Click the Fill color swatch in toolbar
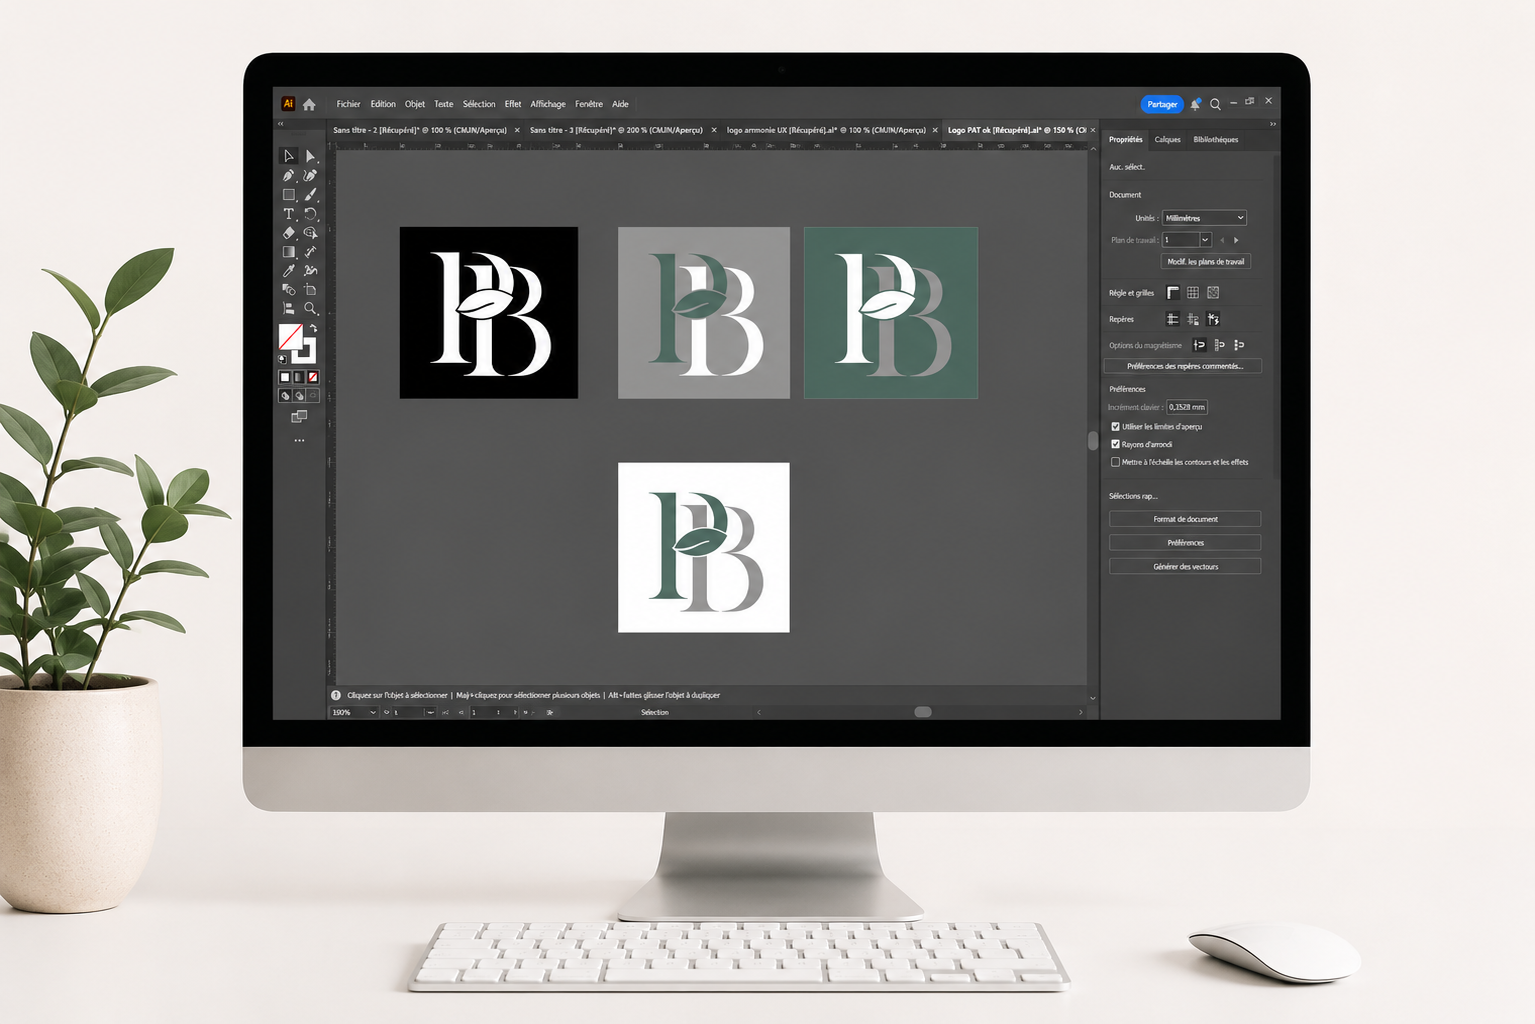 point(290,336)
